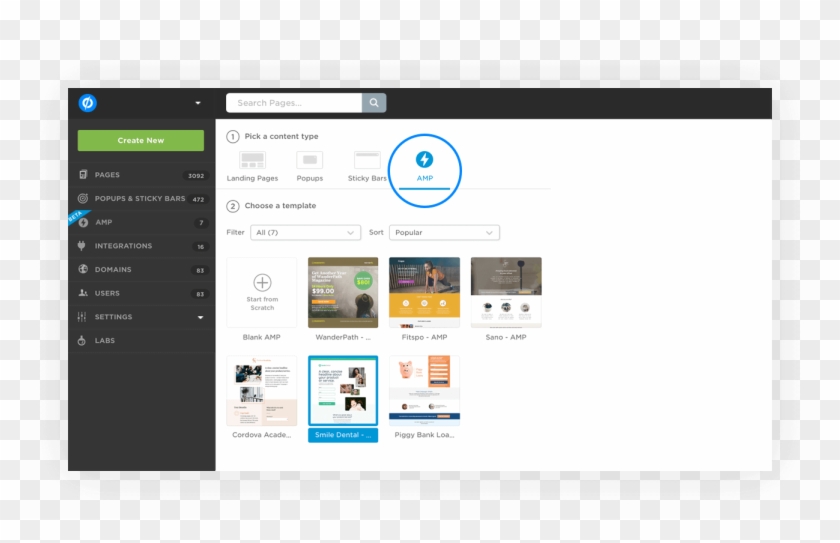
Task: Click the Smile Dental highlighted label
Action: coord(343,435)
